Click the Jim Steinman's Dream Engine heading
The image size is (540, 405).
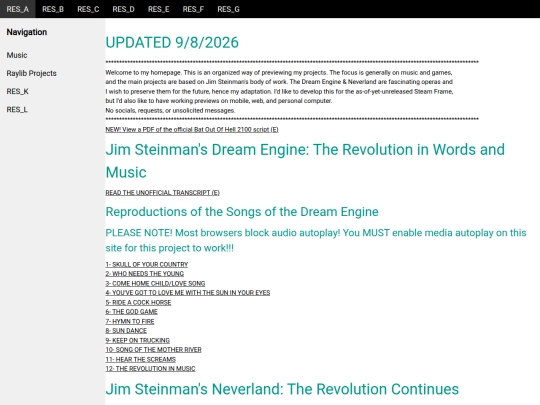305,161
